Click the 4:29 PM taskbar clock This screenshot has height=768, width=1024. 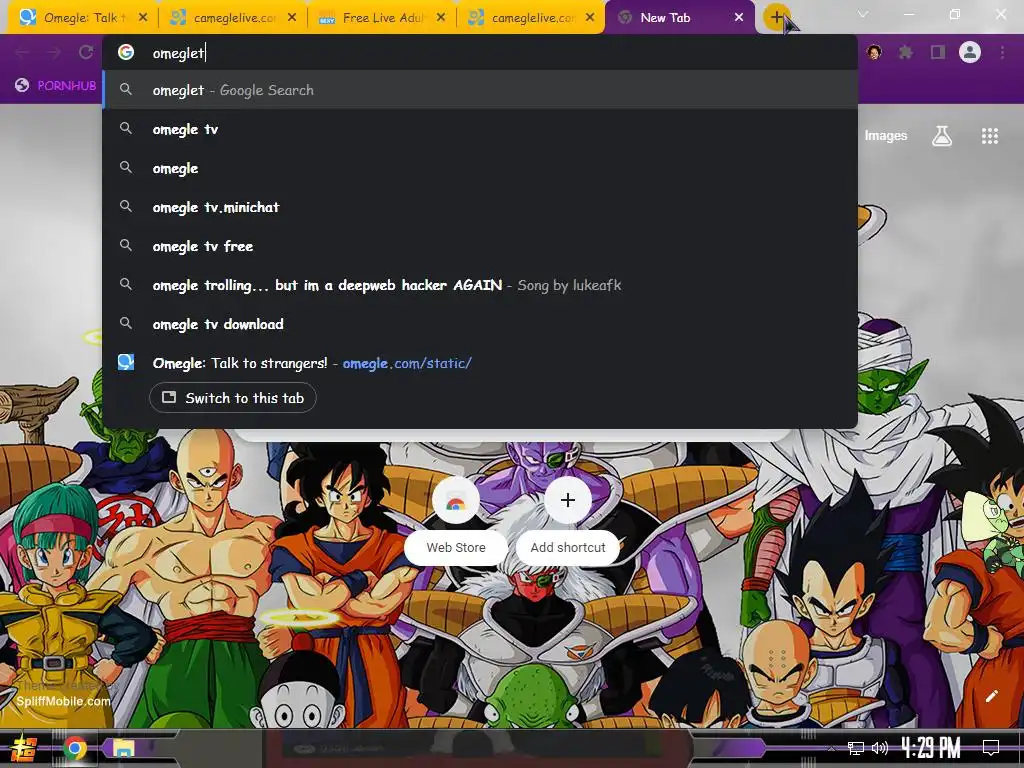pos(930,748)
